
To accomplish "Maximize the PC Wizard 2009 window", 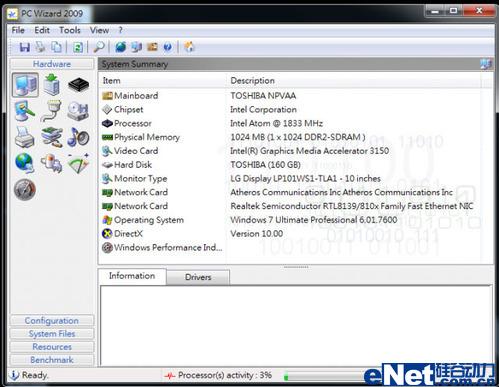I will tap(453, 11).
